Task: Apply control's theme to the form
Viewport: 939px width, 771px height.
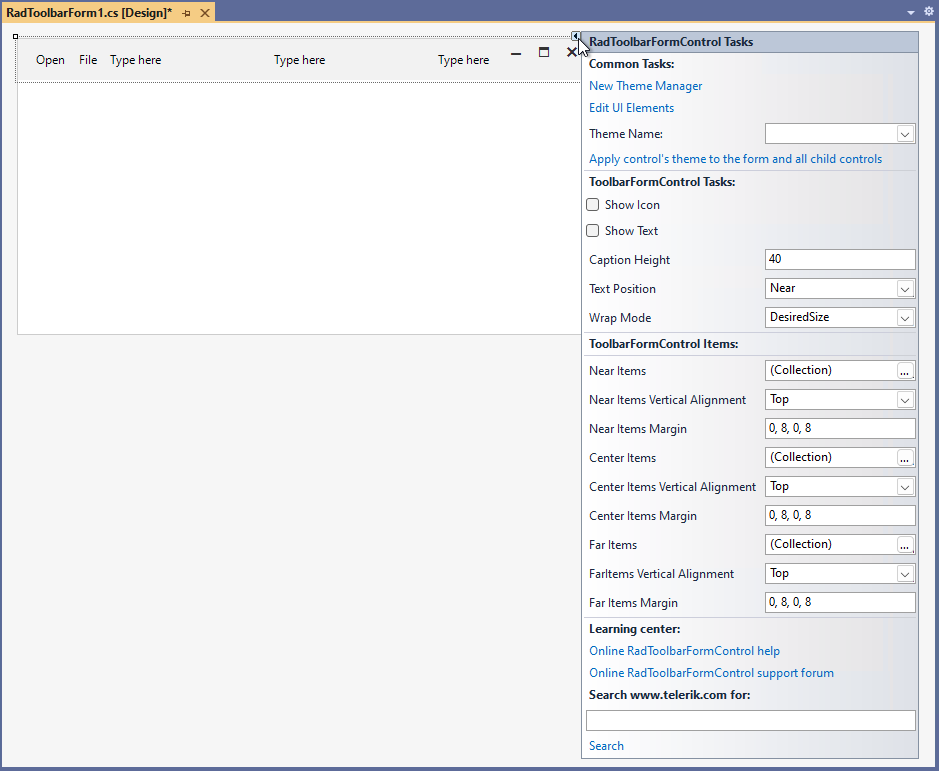Action: pos(735,158)
